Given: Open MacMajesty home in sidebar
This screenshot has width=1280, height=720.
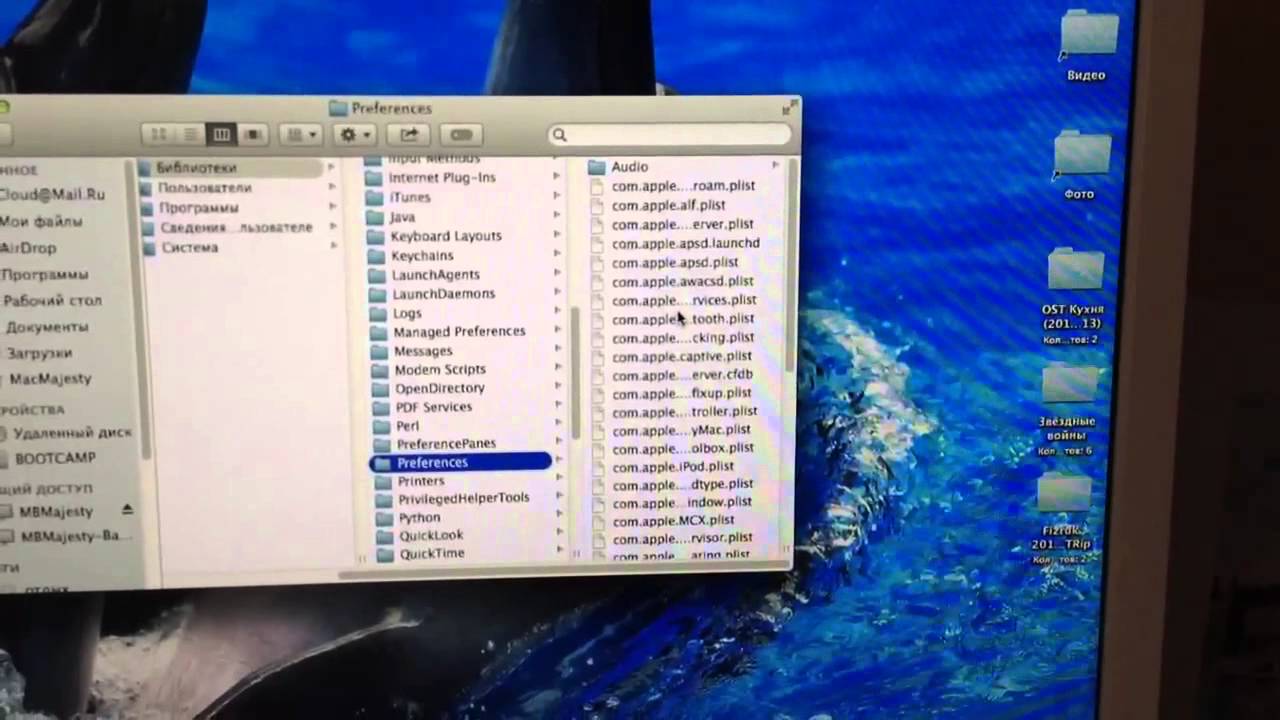Looking at the screenshot, I should click(x=50, y=379).
